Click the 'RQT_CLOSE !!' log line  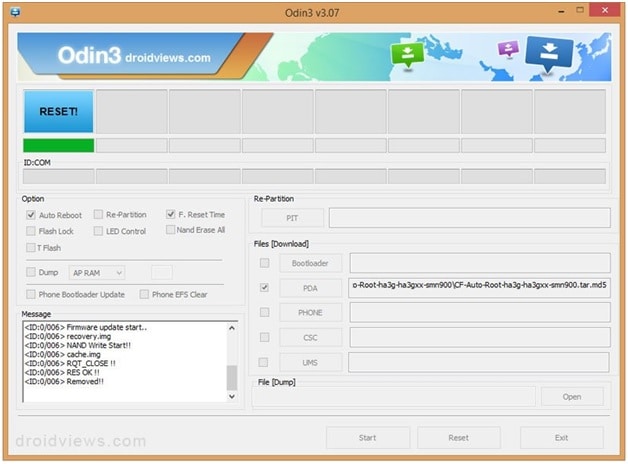(70, 363)
